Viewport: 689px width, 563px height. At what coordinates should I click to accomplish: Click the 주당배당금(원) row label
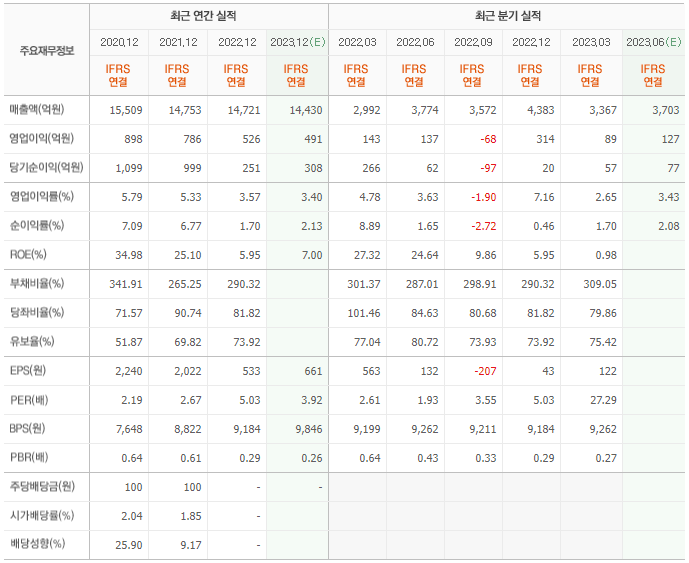(x=42, y=487)
